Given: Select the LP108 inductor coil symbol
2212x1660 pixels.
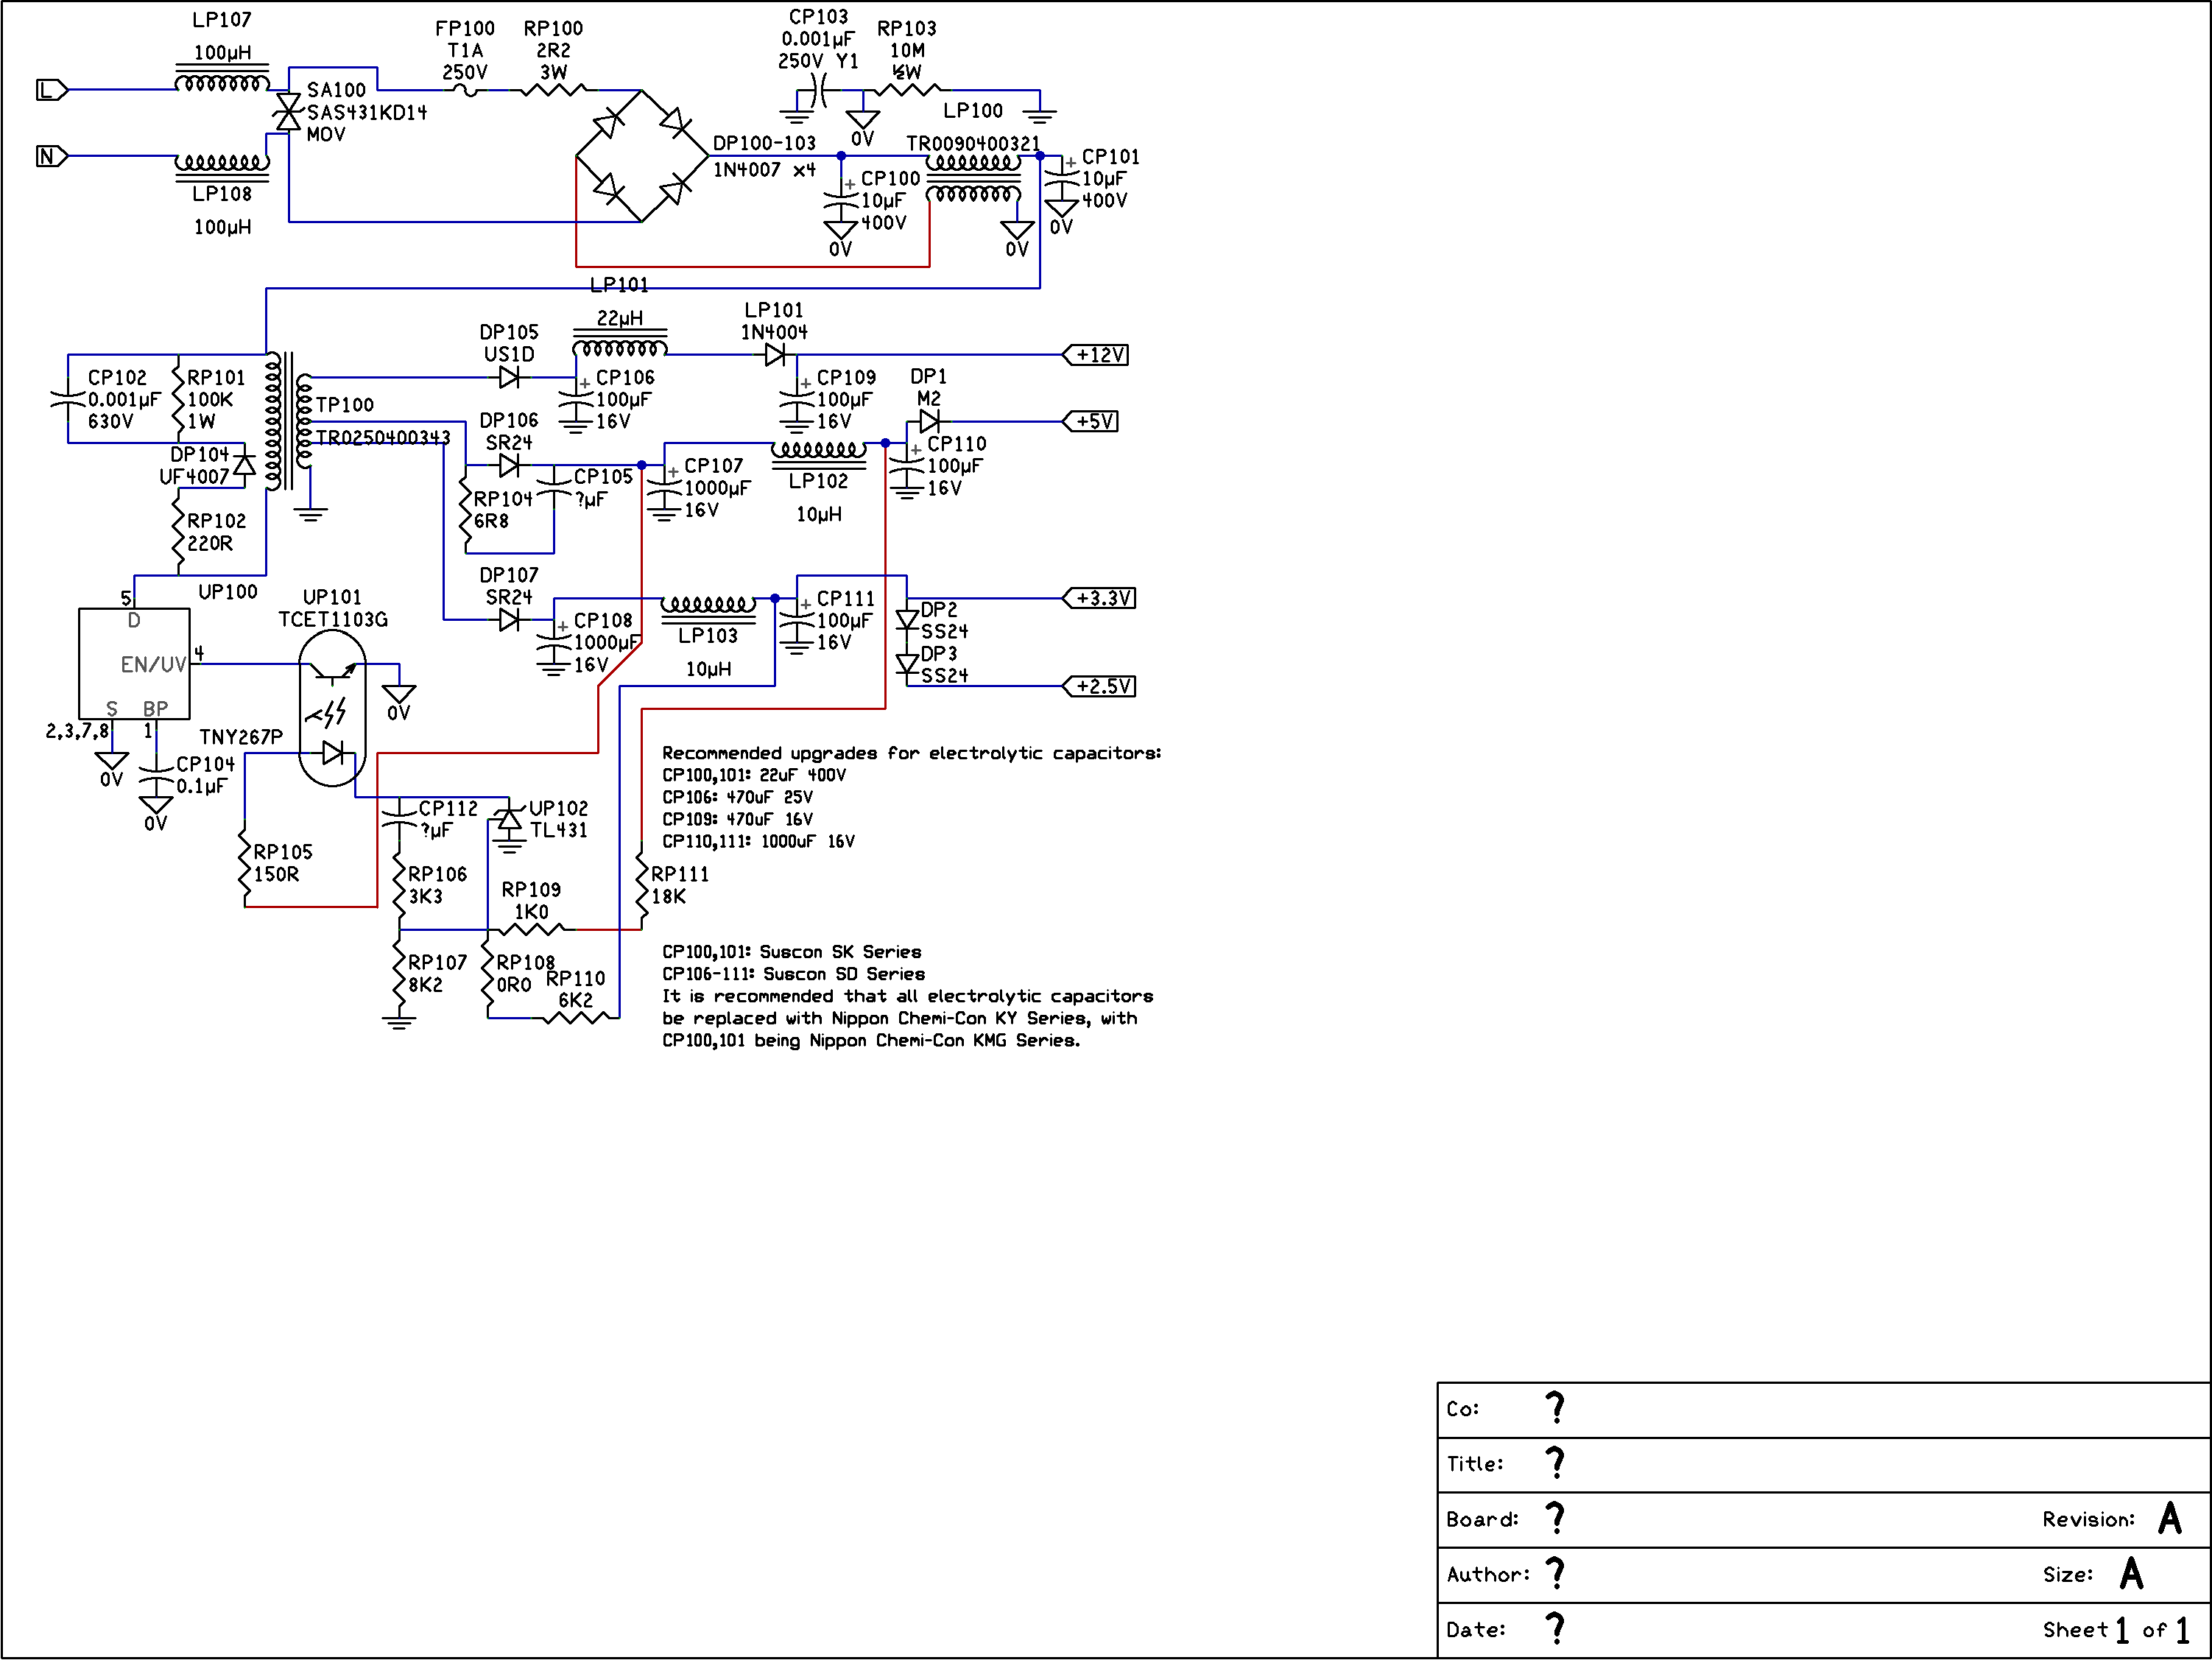Looking at the screenshot, I should click(222, 167).
